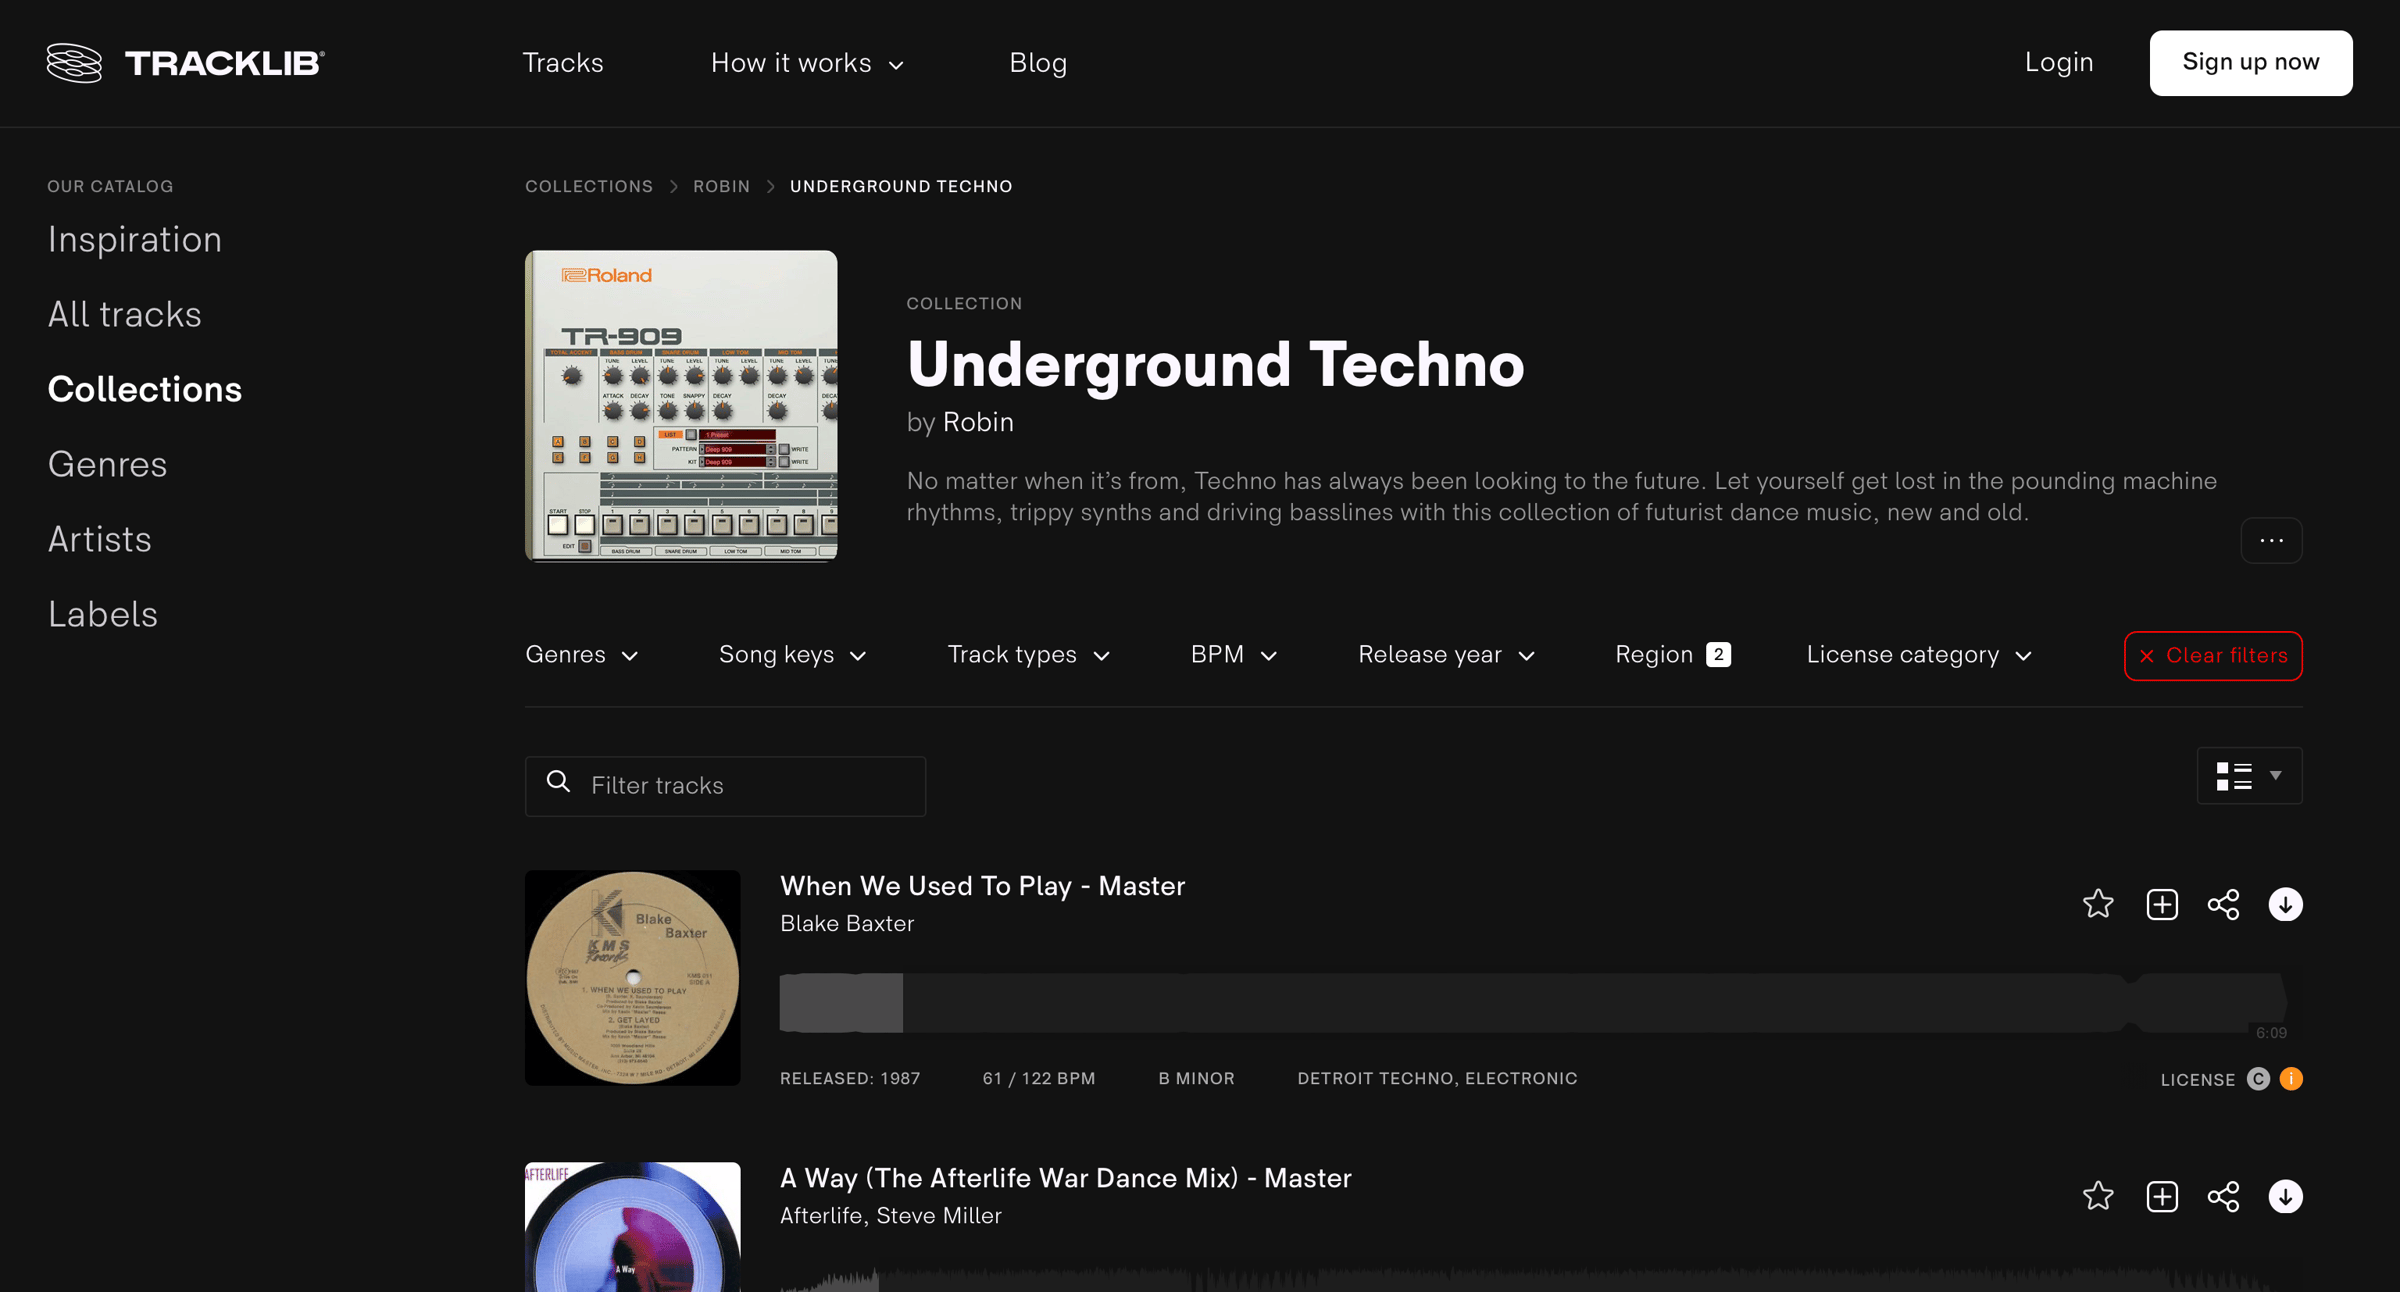The image size is (2400, 1292).
Task: Open the list view mode dropdown
Action: 2249,775
